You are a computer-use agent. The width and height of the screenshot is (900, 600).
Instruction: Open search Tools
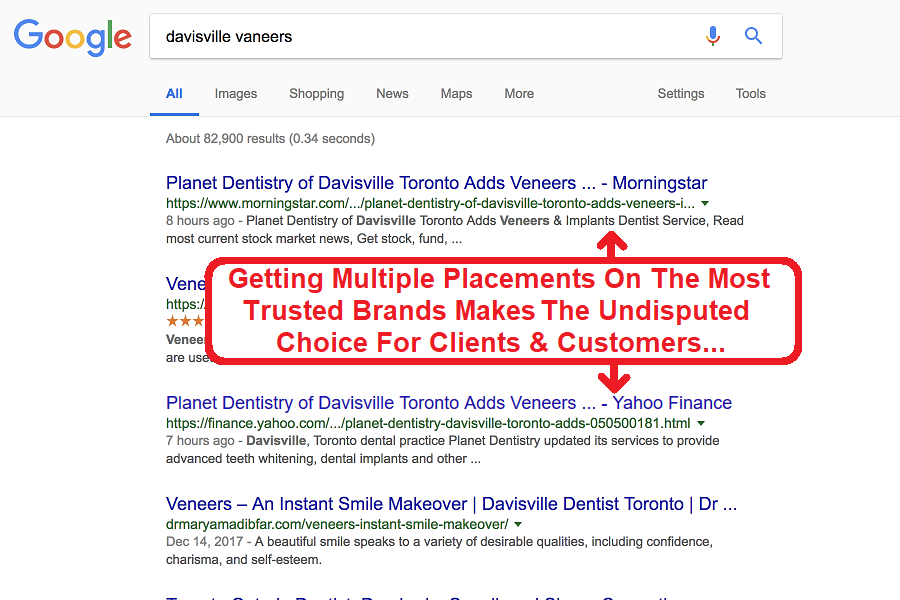(751, 94)
